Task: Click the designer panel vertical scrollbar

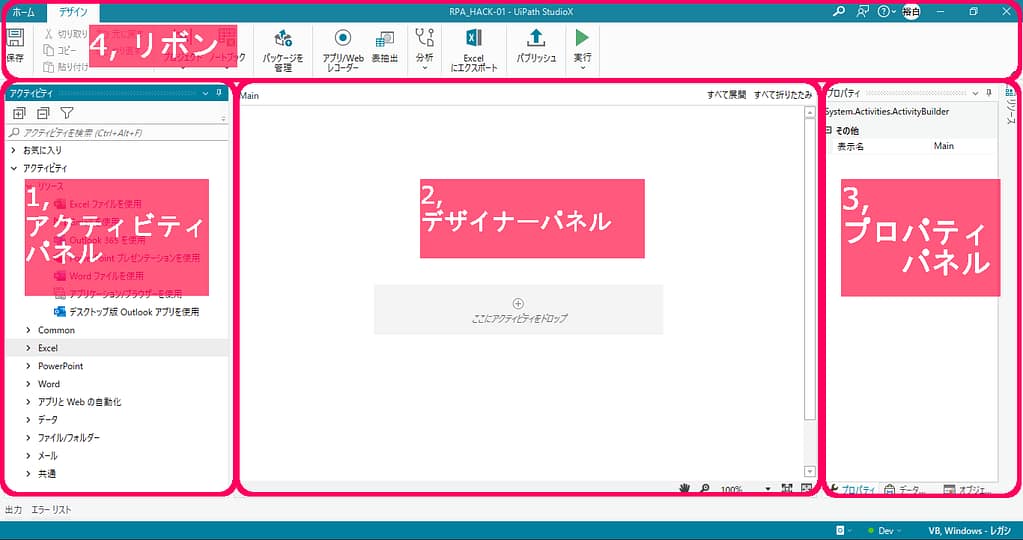Action: coord(810,290)
